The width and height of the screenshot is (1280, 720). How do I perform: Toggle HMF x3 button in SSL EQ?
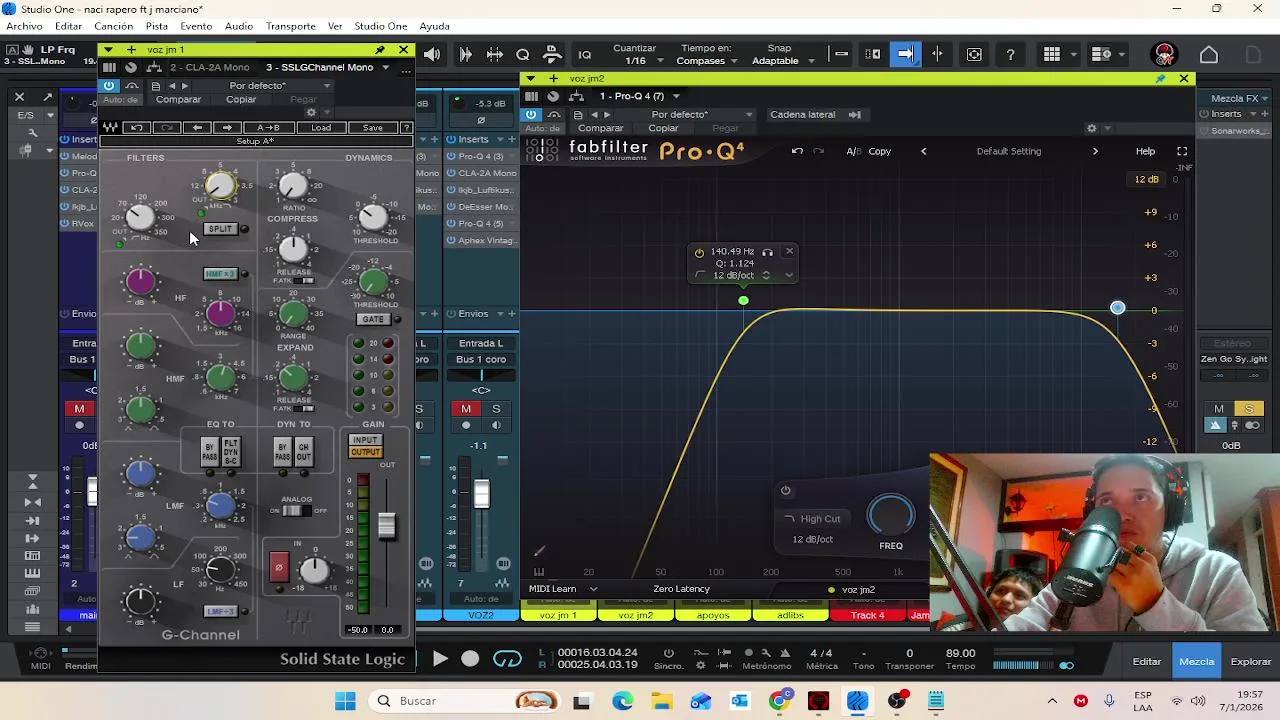[x=219, y=274]
